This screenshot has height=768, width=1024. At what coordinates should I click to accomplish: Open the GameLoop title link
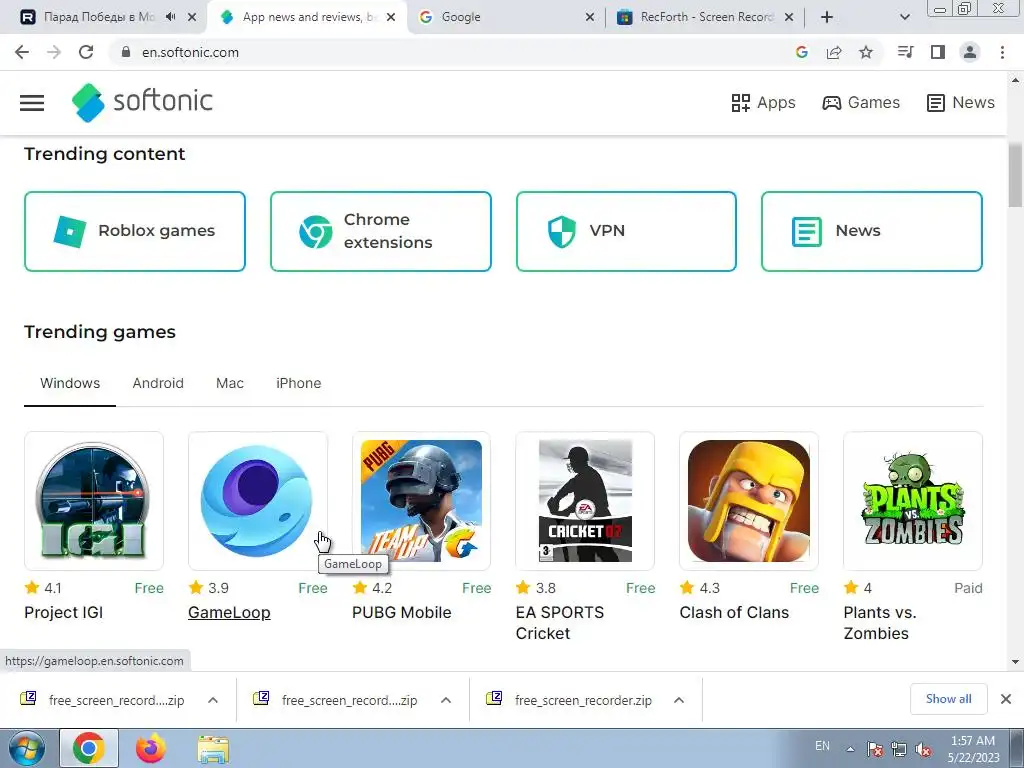[229, 613]
